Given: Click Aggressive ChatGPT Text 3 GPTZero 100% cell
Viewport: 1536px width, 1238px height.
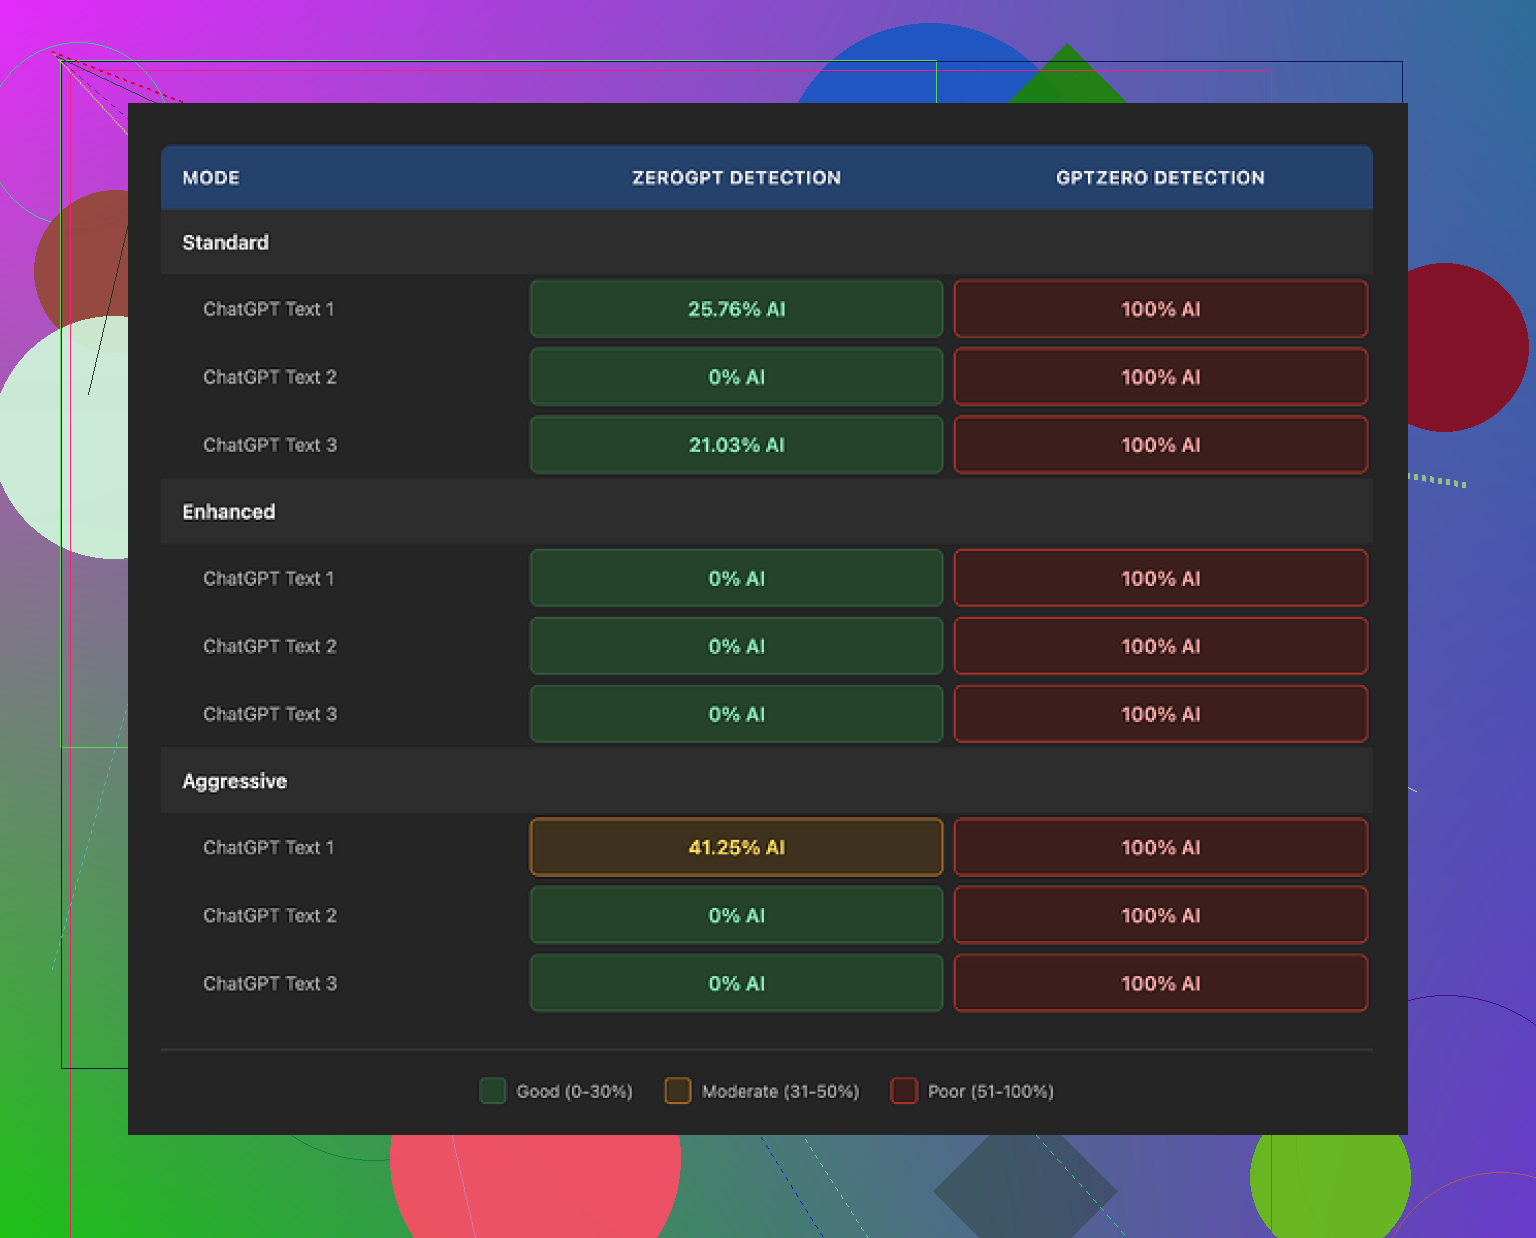Looking at the screenshot, I should click(1160, 983).
